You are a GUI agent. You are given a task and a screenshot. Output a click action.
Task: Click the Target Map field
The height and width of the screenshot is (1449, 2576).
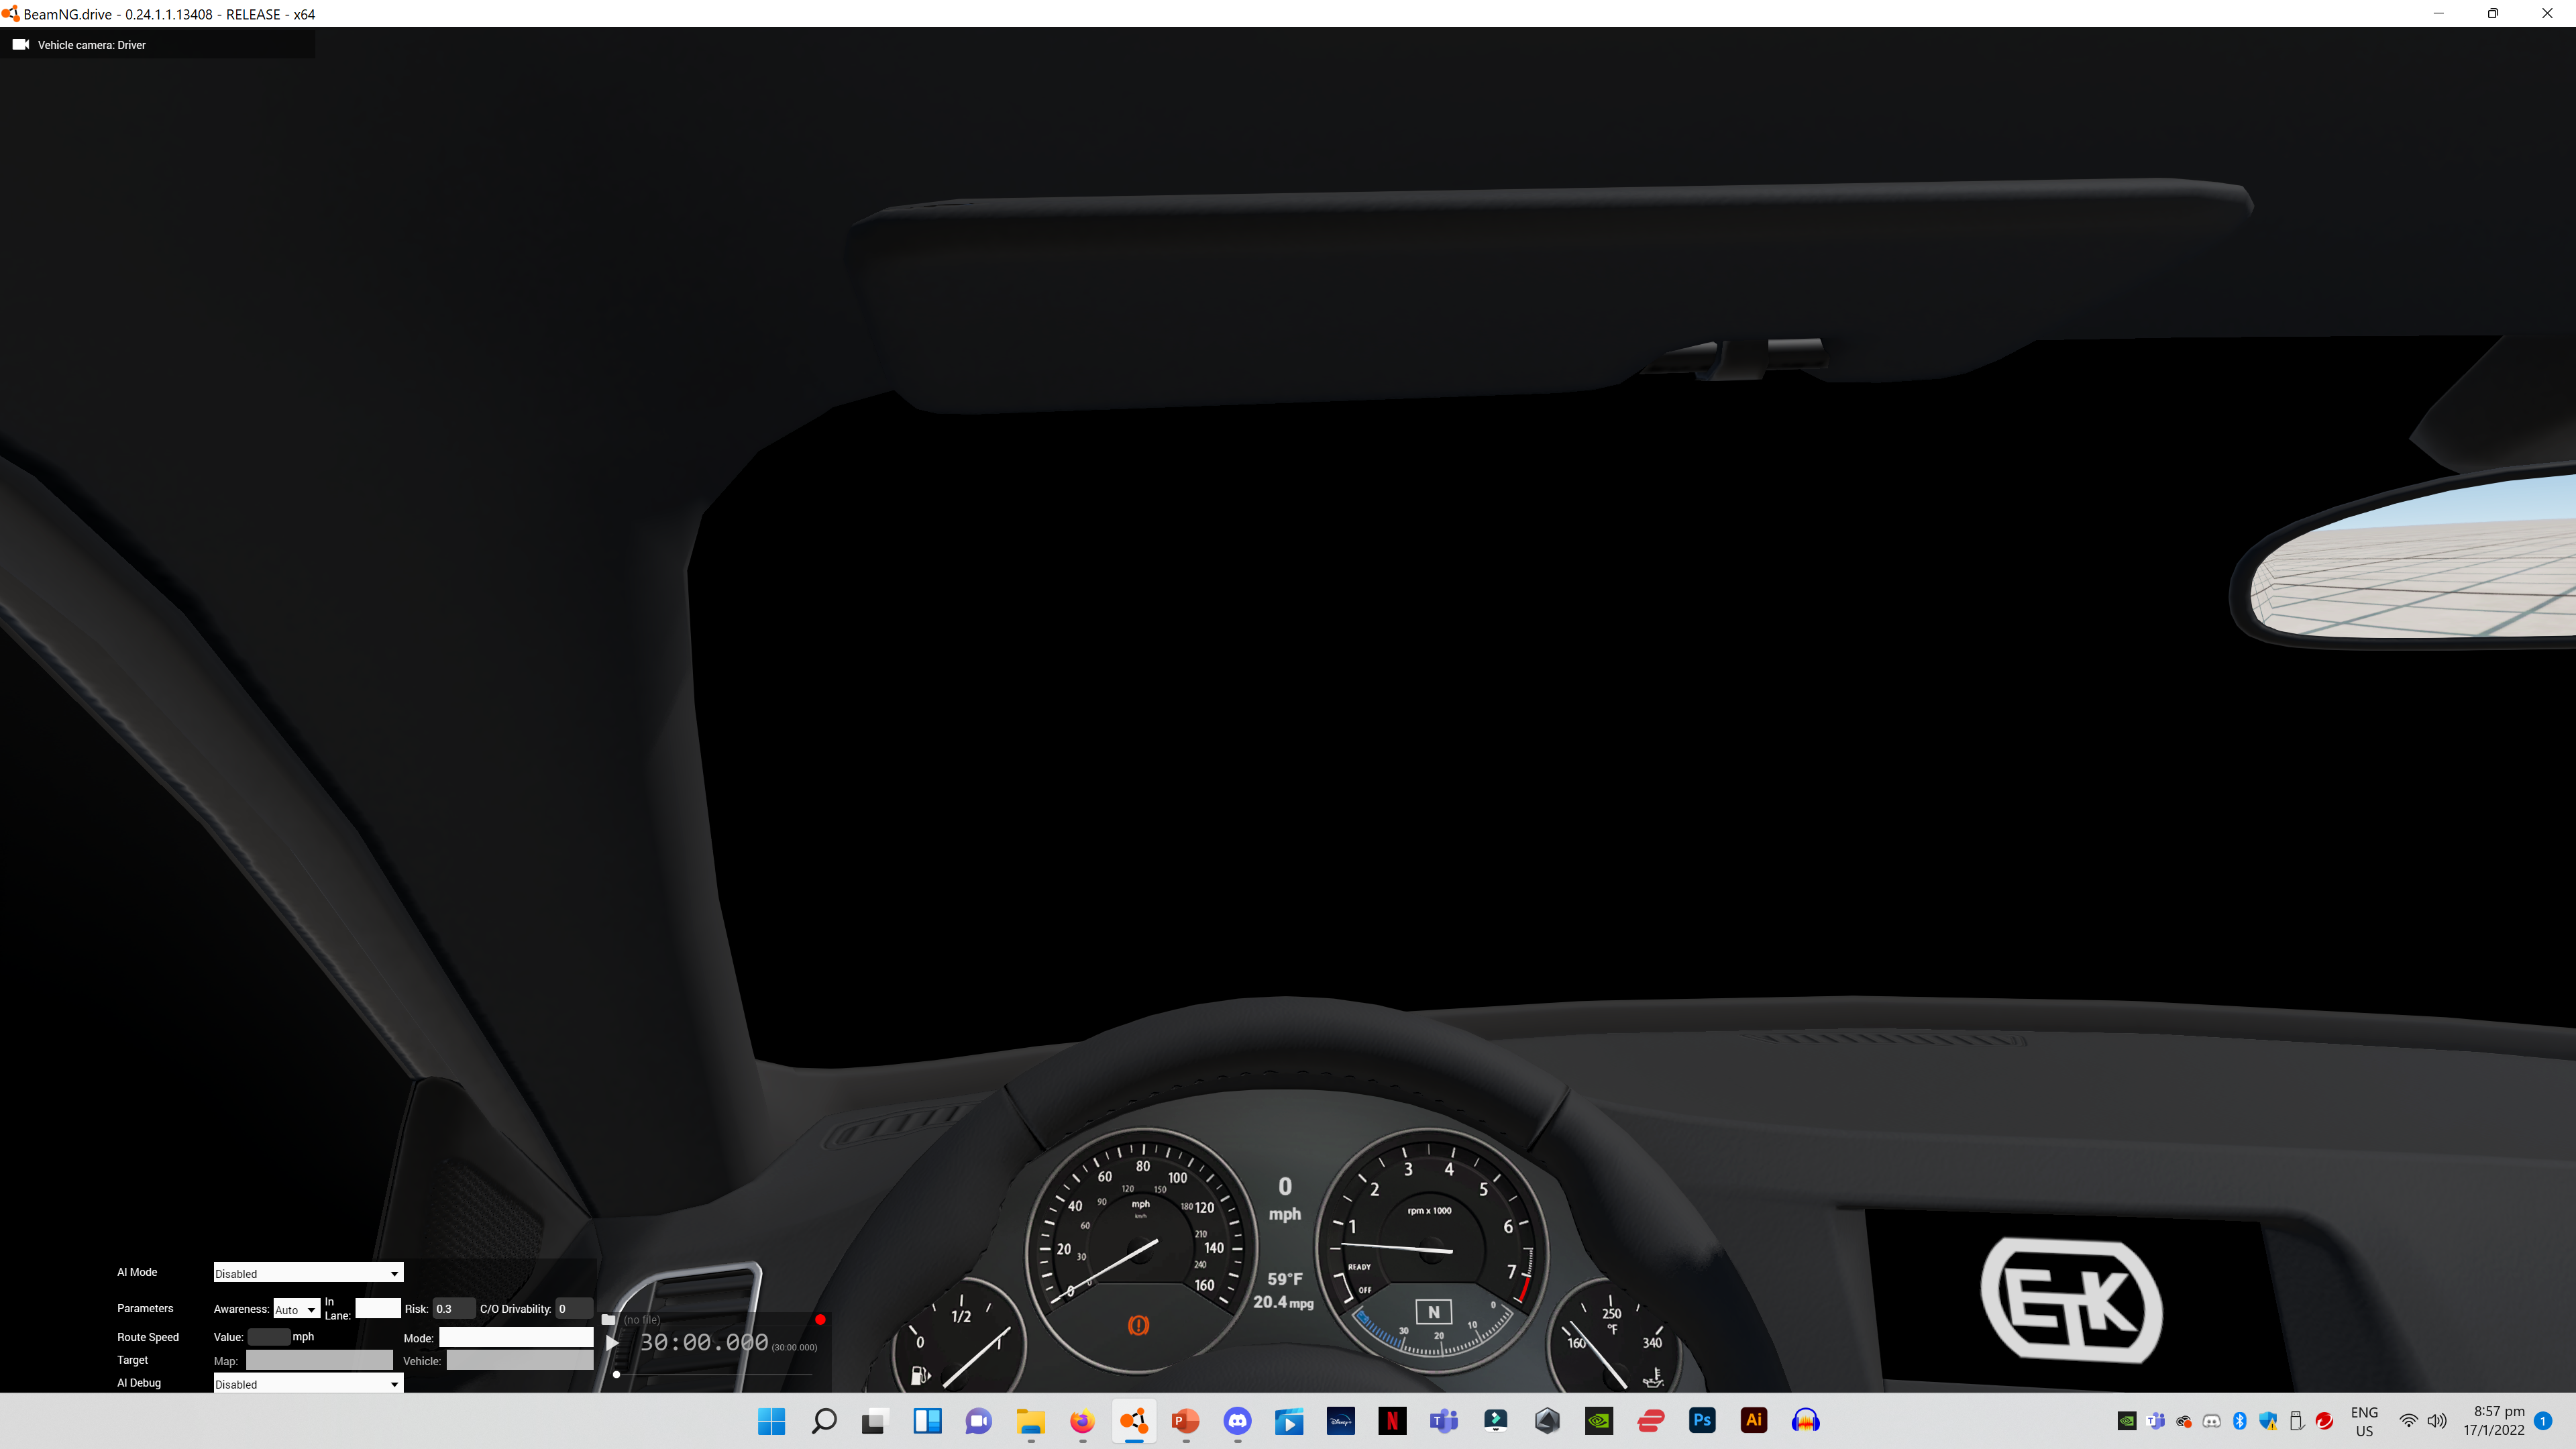tap(319, 1360)
